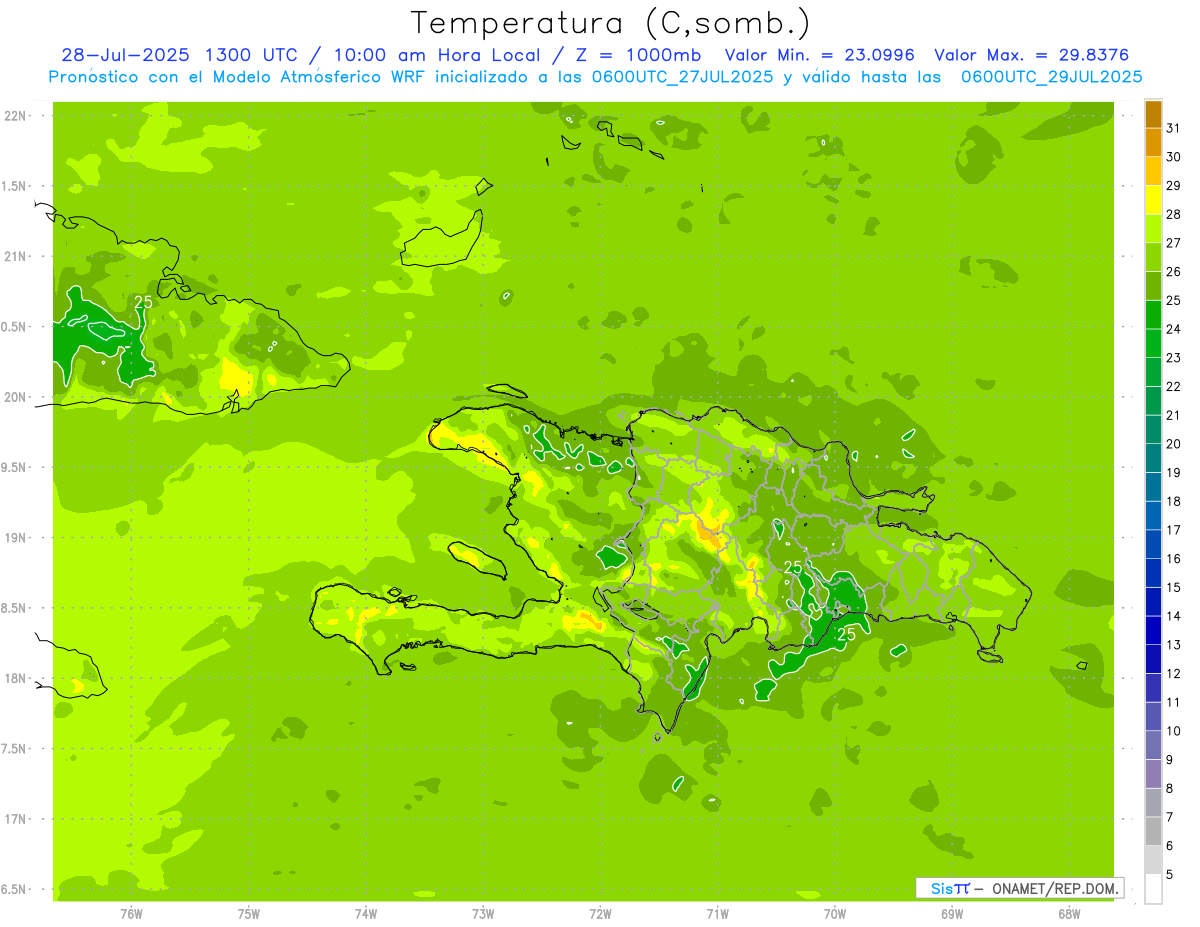Click the colorbar scale value "6"
Viewport: 1200px width, 927px height.
pyautogui.click(x=1169, y=846)
